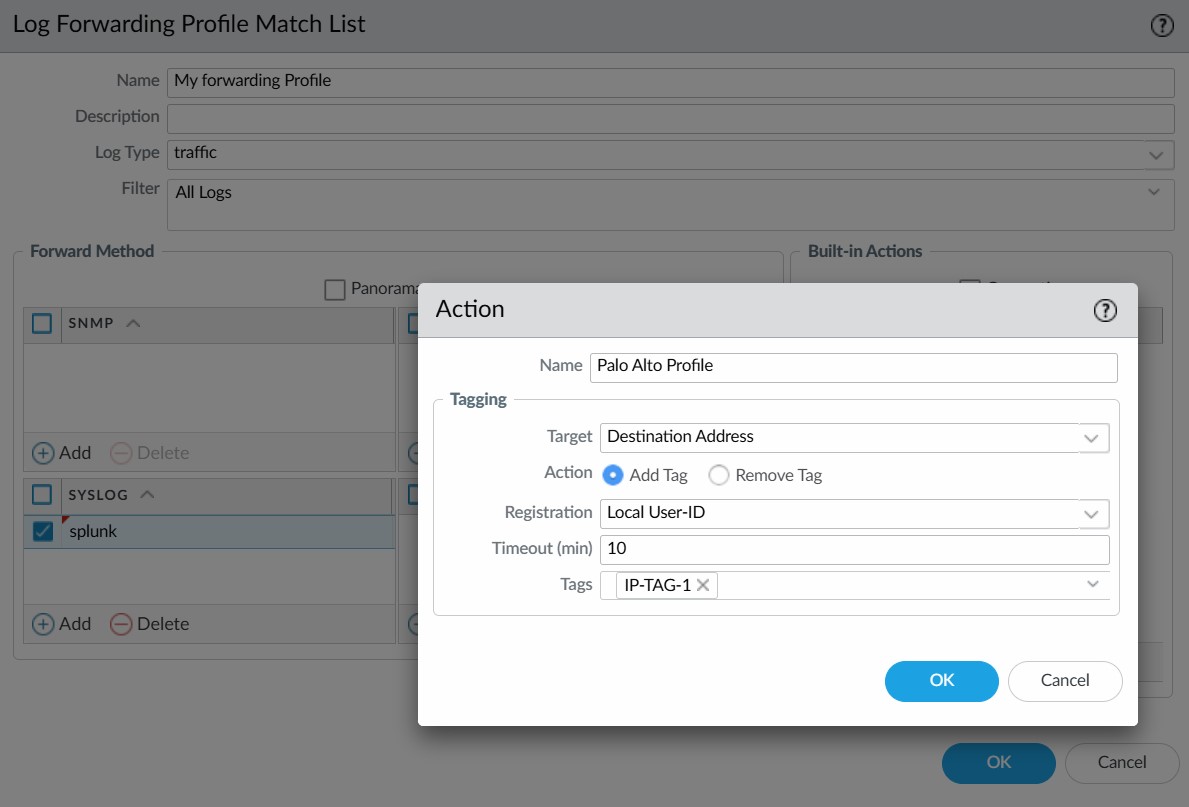The height and width of the screenshot is (807, 1189).
Task: Uncheck the splunk syslog entry
Action: click(43, 532)
